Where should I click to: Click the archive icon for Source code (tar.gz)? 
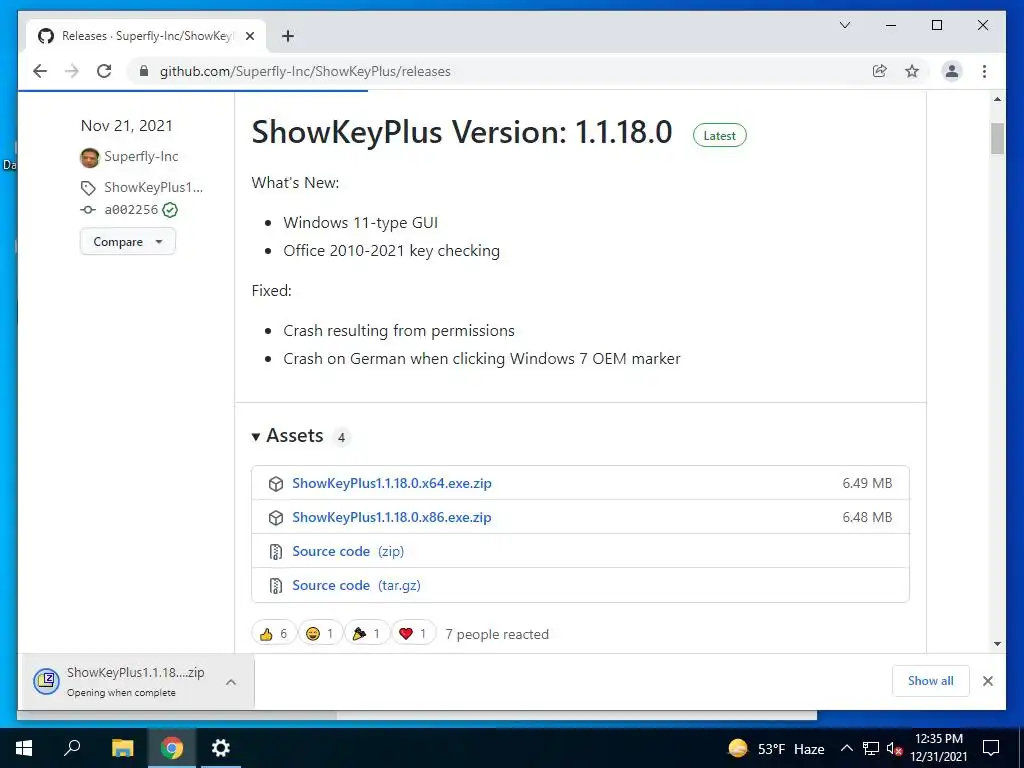click(276, 586)
